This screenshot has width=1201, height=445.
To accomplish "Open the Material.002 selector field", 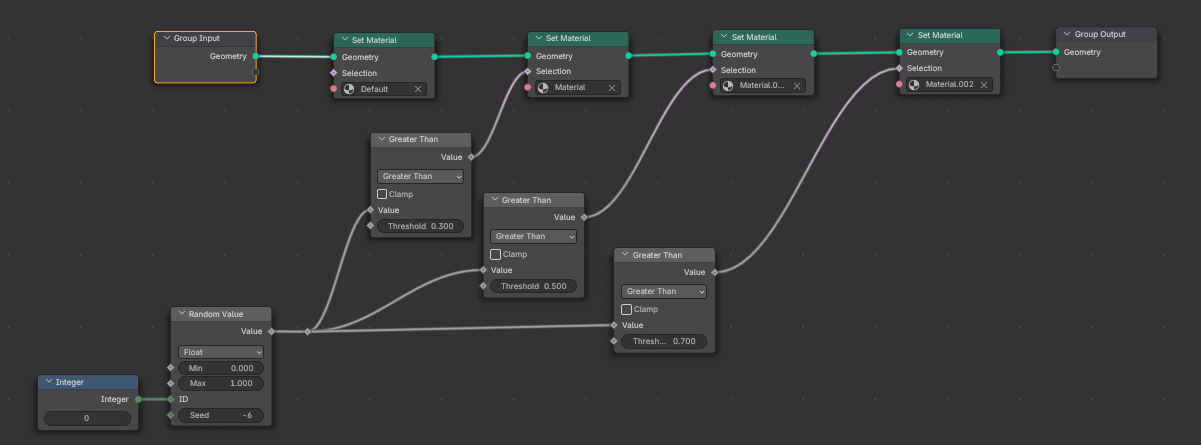I will click(x=949, y=85).
